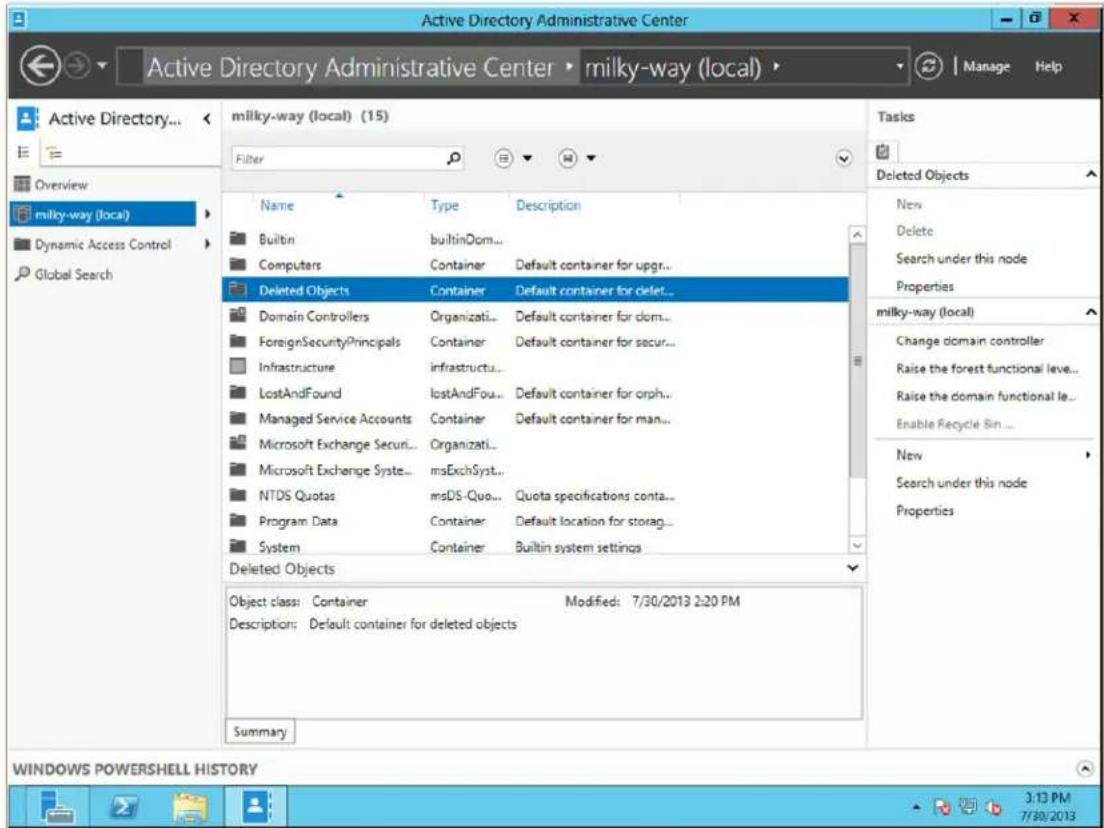The image size is (1104, 828).
Task: Click the list scrollbar up arrow
Action: click(857, 233)
